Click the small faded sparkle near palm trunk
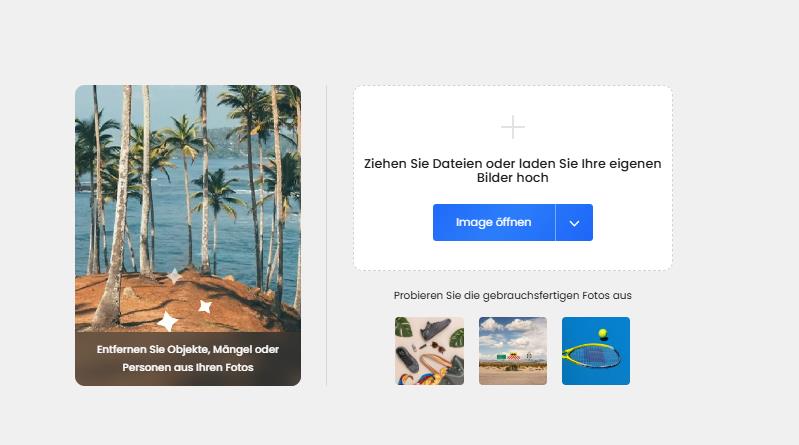Screen dimensions: 799x445 [174, 276]
